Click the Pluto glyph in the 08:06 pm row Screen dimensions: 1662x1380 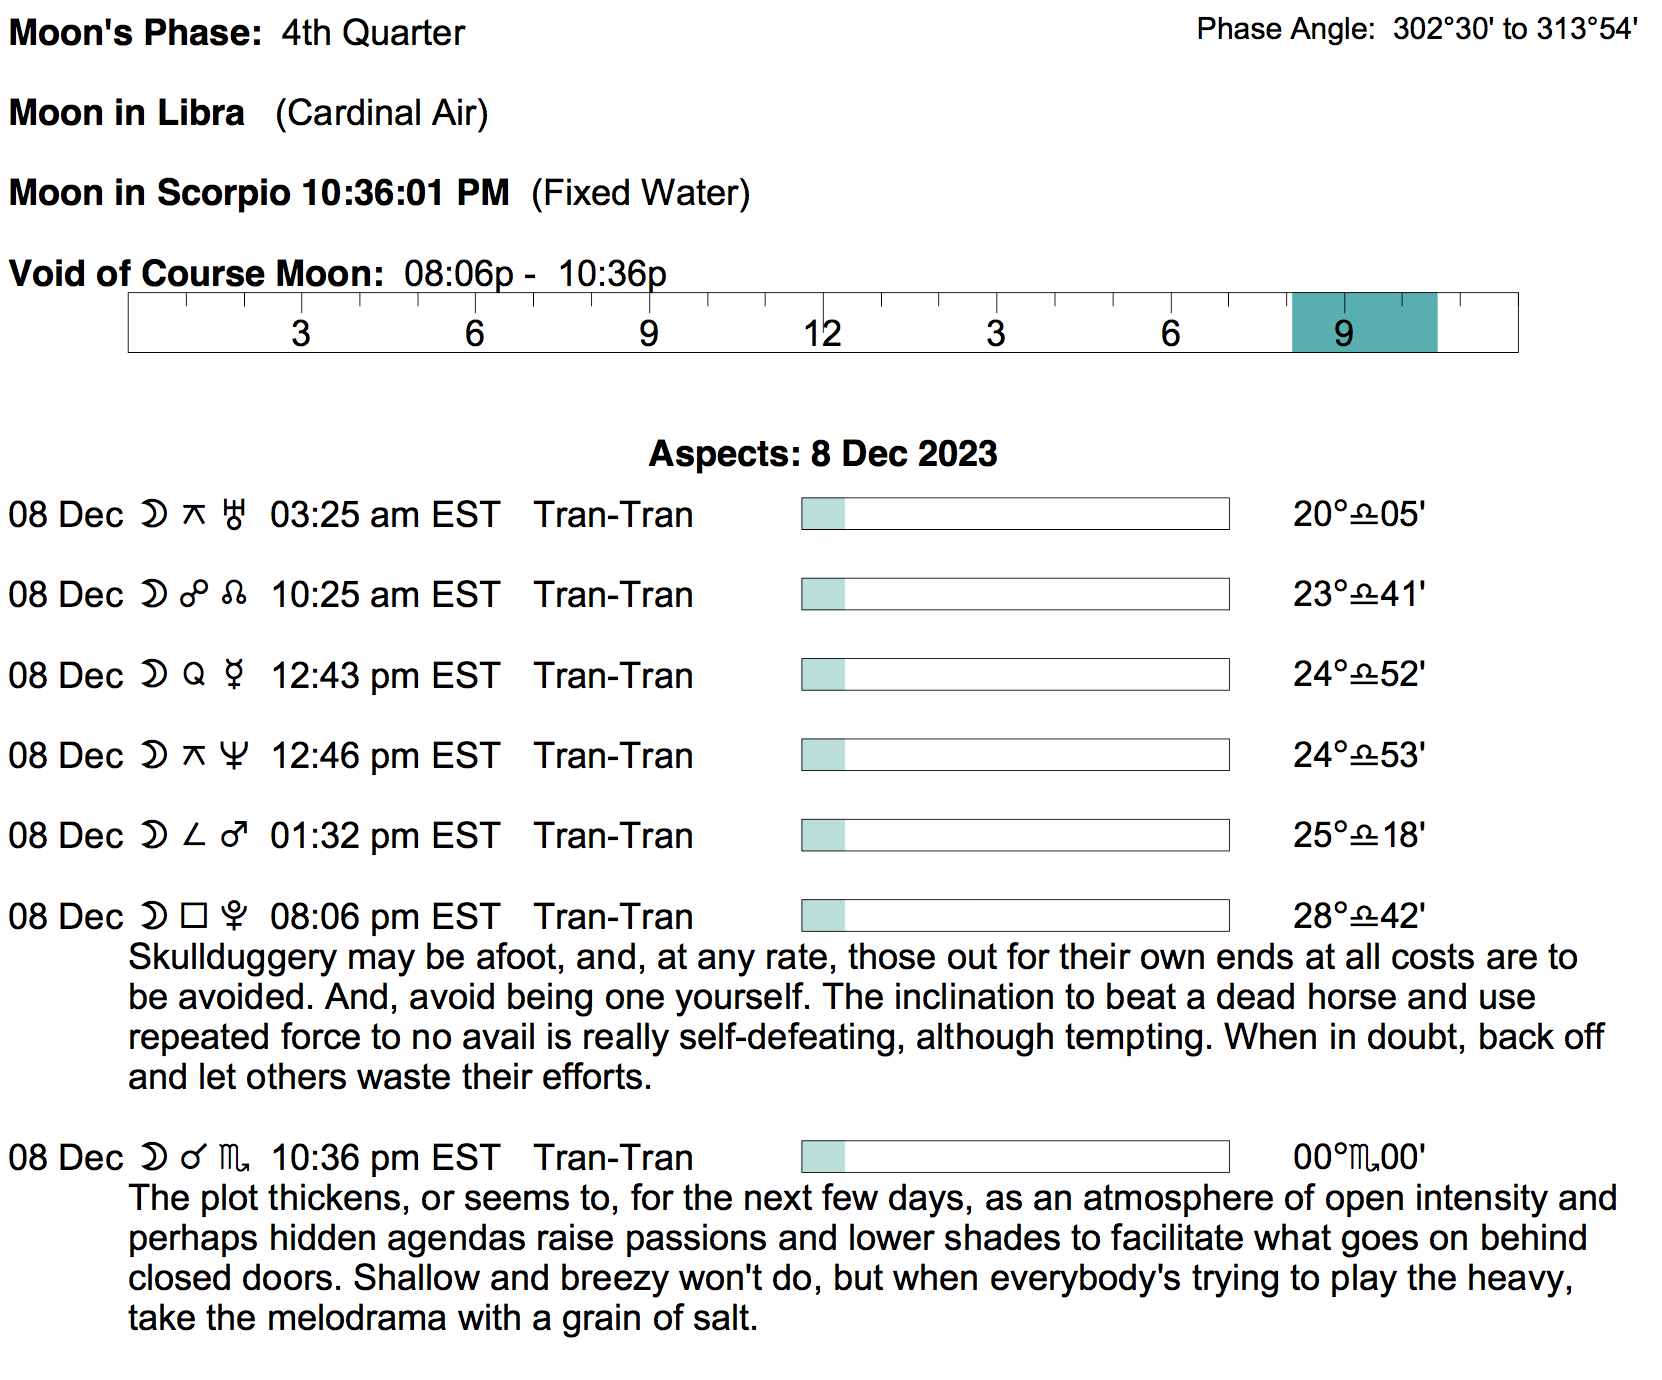tap(234, 916)
